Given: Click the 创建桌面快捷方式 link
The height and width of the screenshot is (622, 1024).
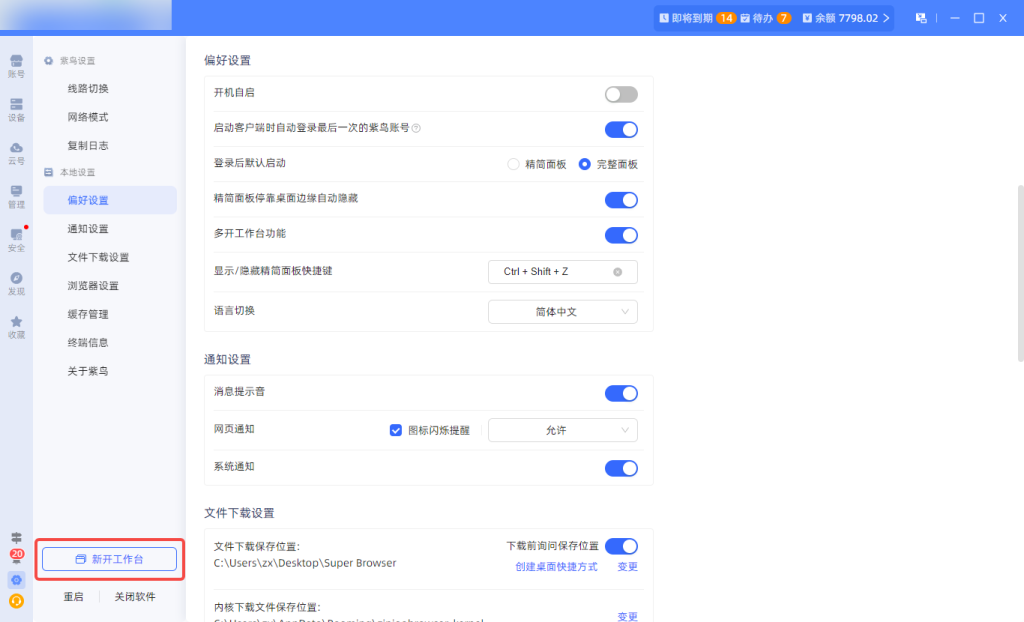Looking at the screenshot, I should point(556,567).
